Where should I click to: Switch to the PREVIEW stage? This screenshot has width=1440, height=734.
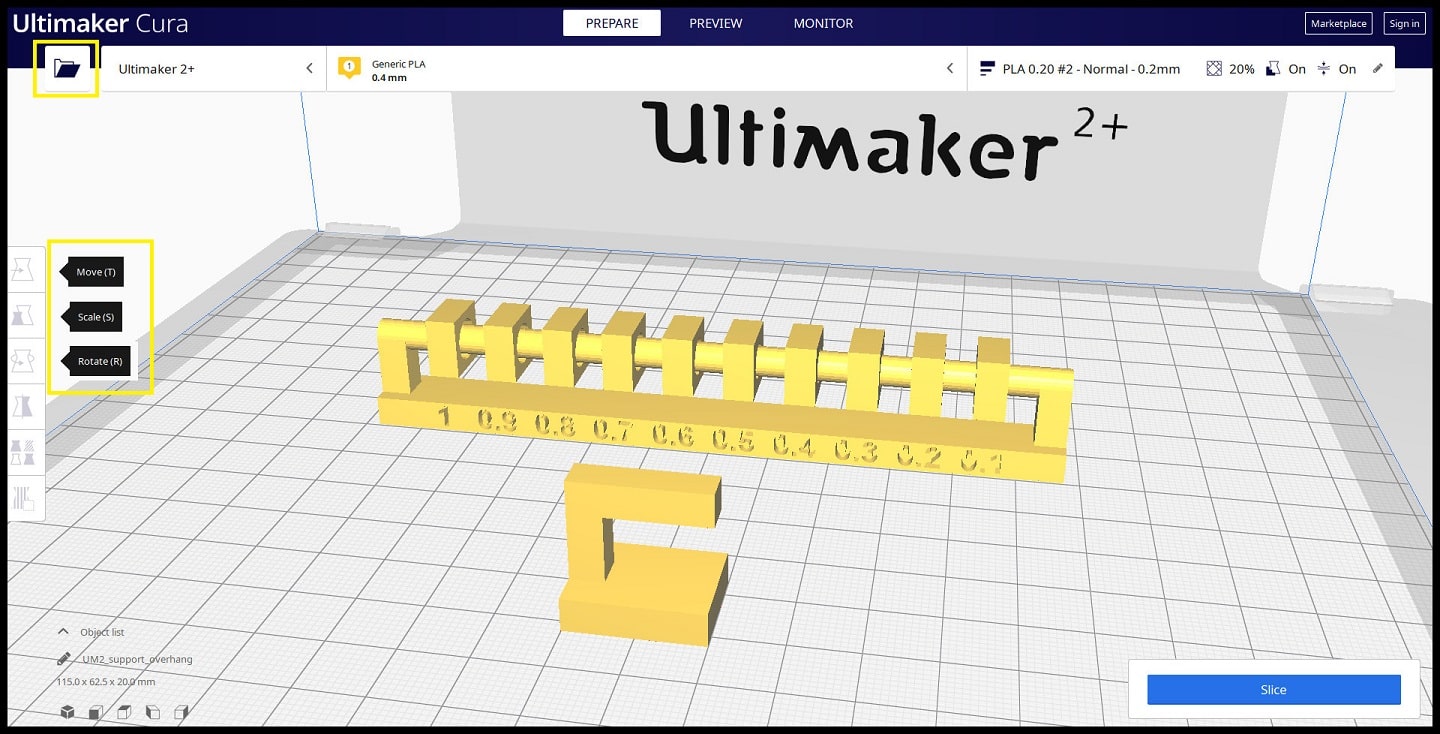716,23
